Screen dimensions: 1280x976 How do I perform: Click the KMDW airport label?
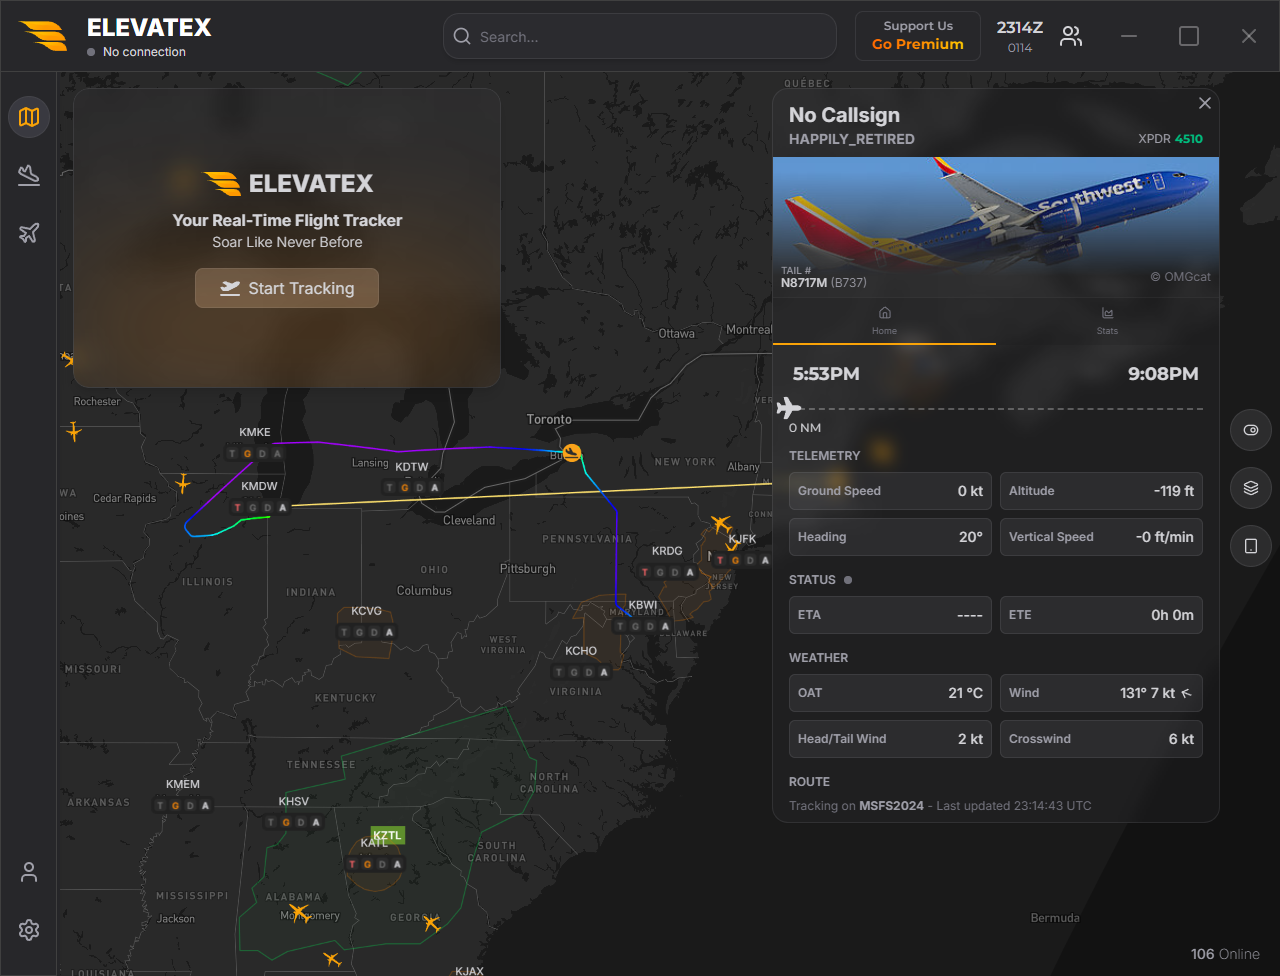[x=260, y=487]
